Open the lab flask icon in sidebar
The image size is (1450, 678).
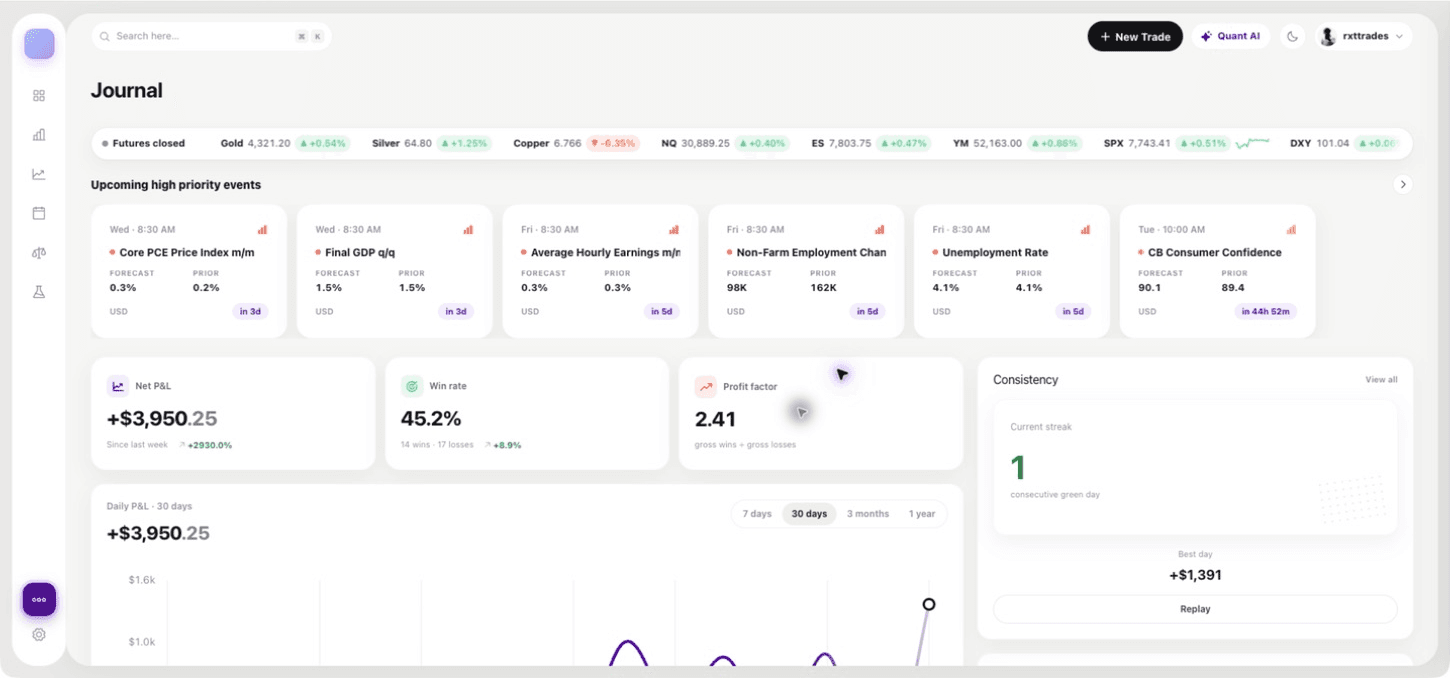pos(39,292)
